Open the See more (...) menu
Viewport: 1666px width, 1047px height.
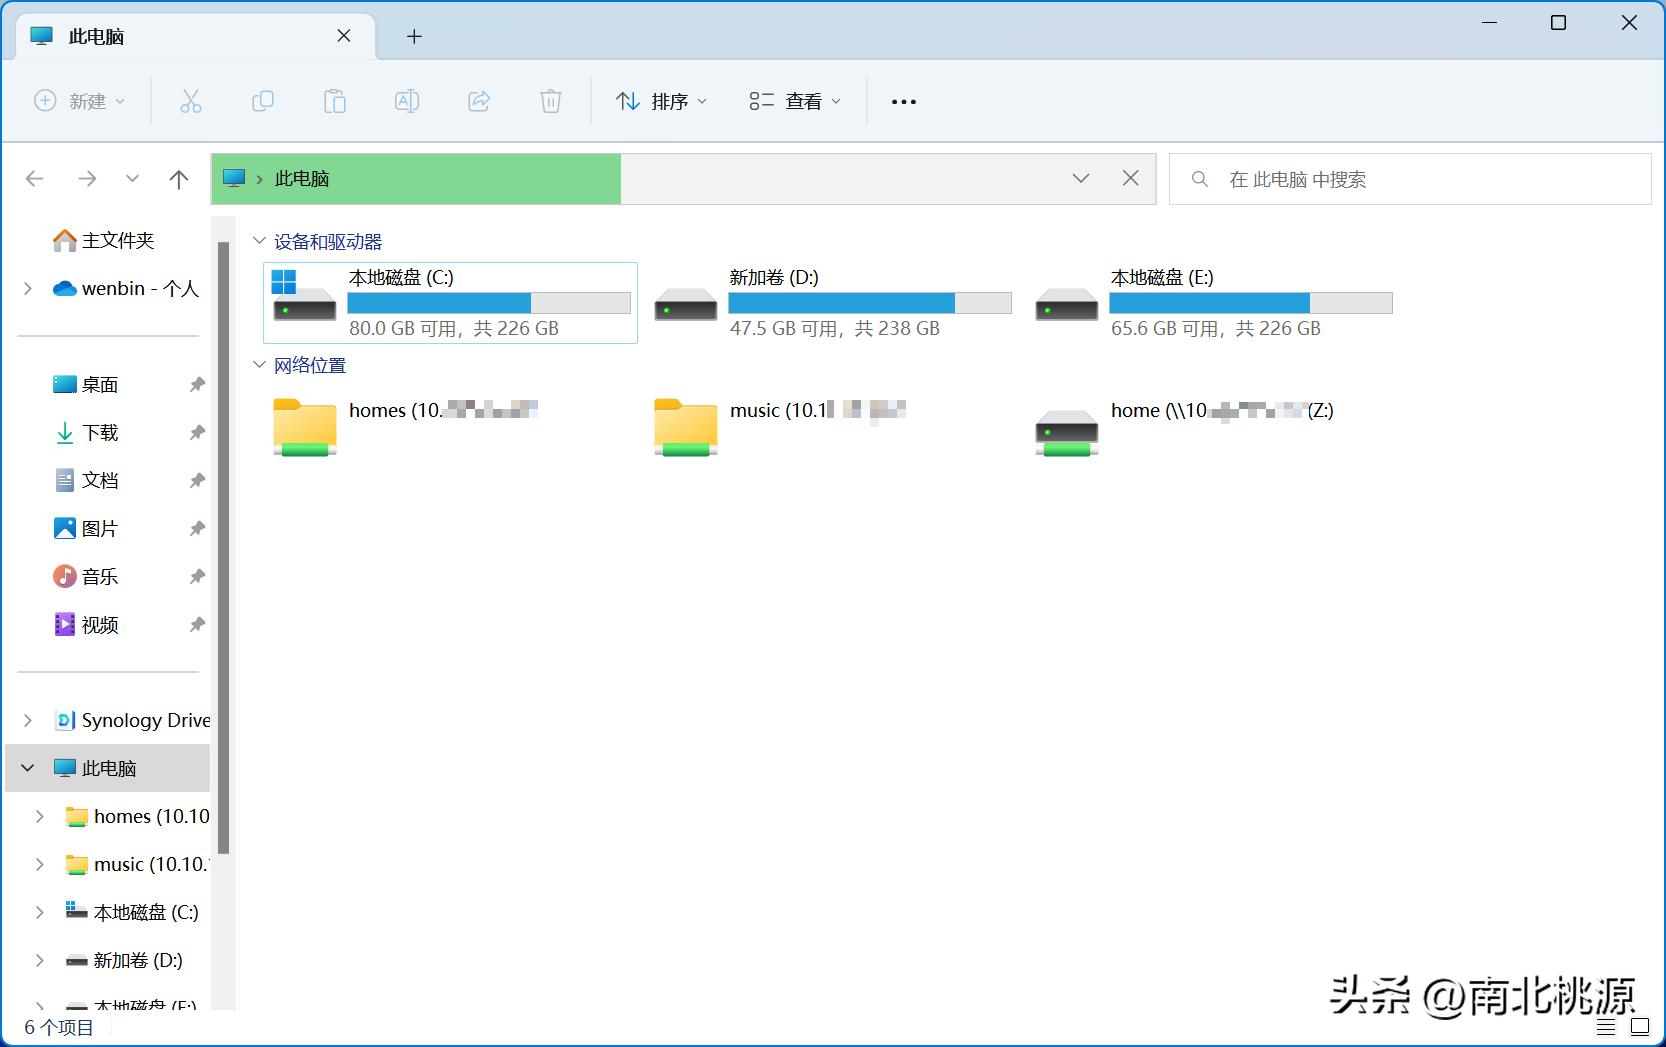903,101
